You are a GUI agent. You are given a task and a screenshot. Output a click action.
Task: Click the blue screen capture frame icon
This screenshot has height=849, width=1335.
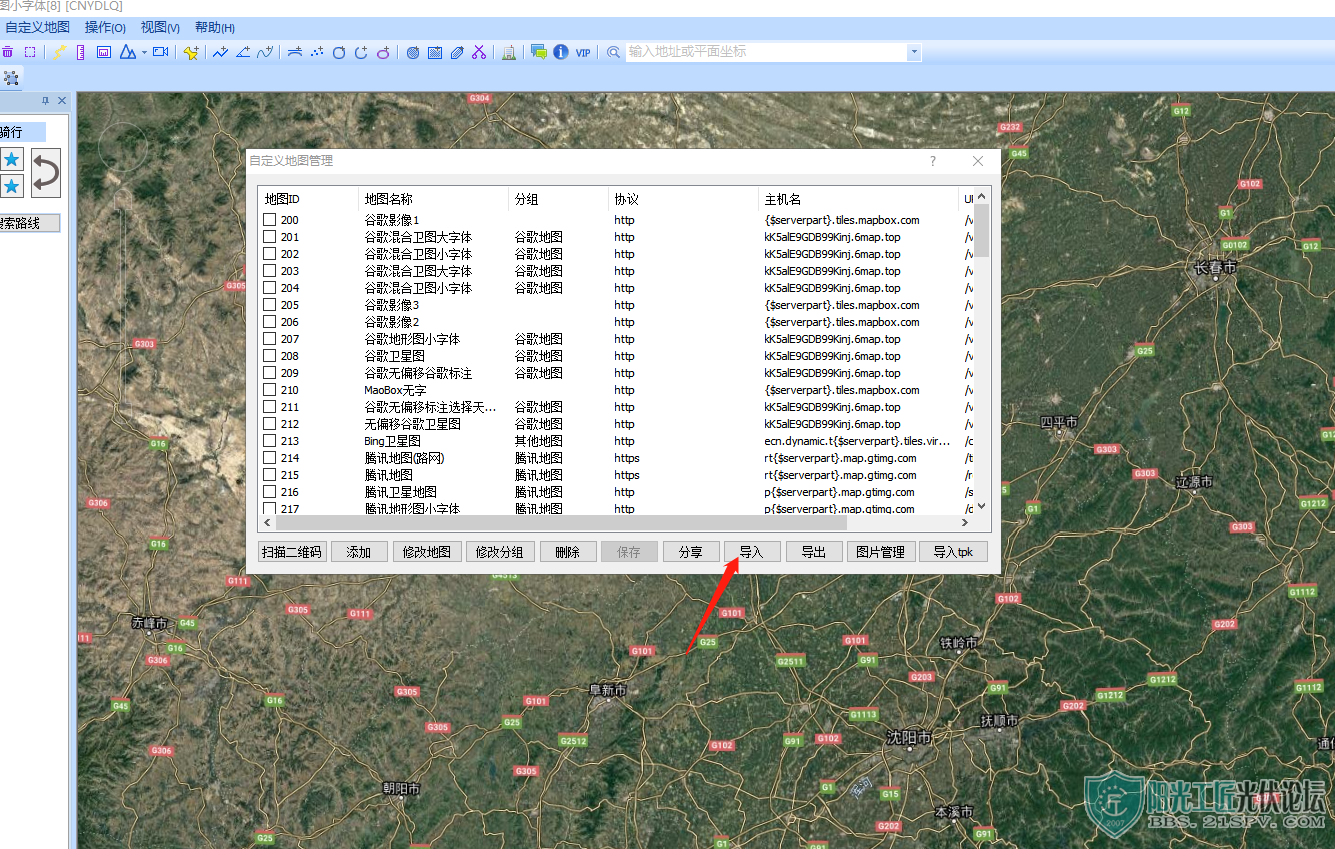click(x=103, y=52)
